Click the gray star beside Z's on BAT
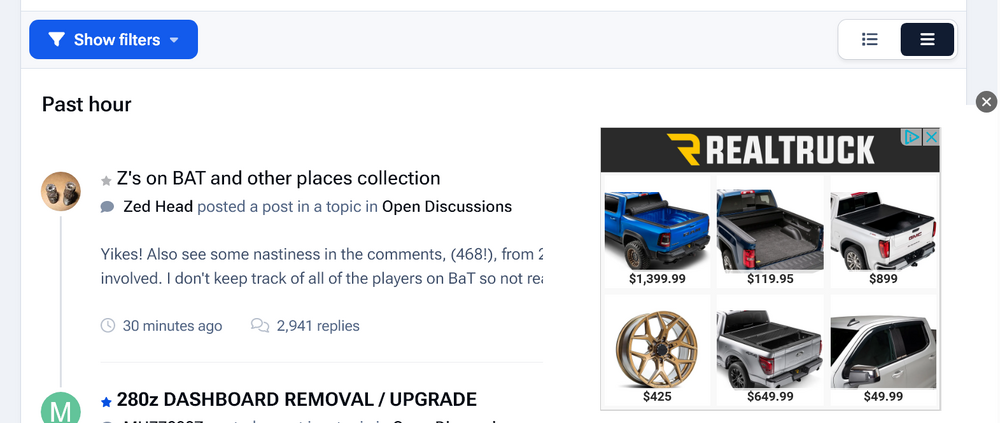The image size is (1000, 423). (107, 181)
